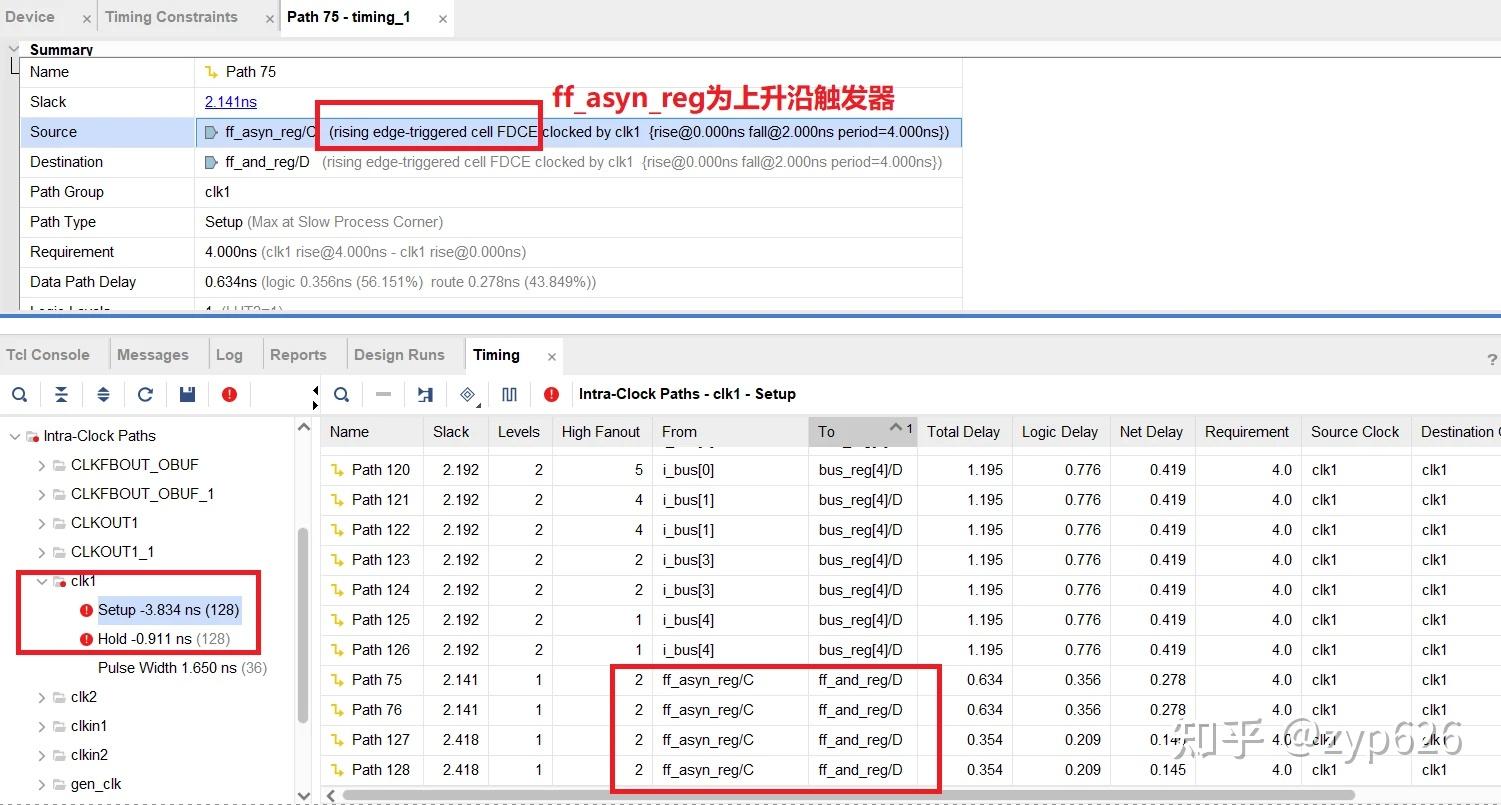Click the path icon next to Path 75 in Summary
The width and height of the screenshot is (1501, 805).
[211, 72]
